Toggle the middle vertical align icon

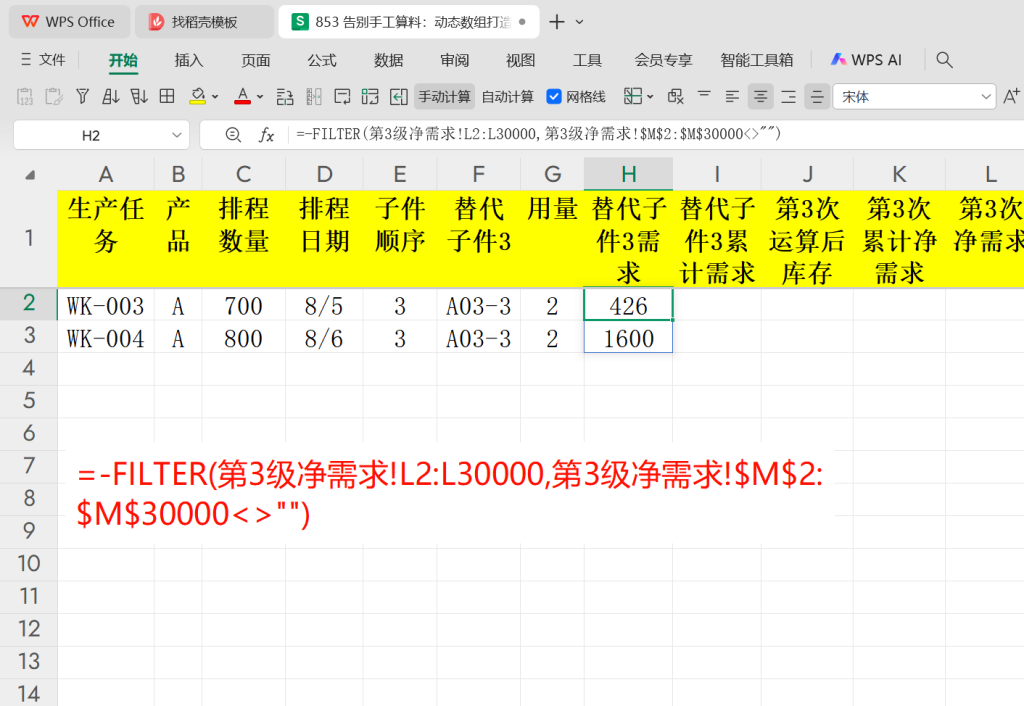[x=817, y=97]
